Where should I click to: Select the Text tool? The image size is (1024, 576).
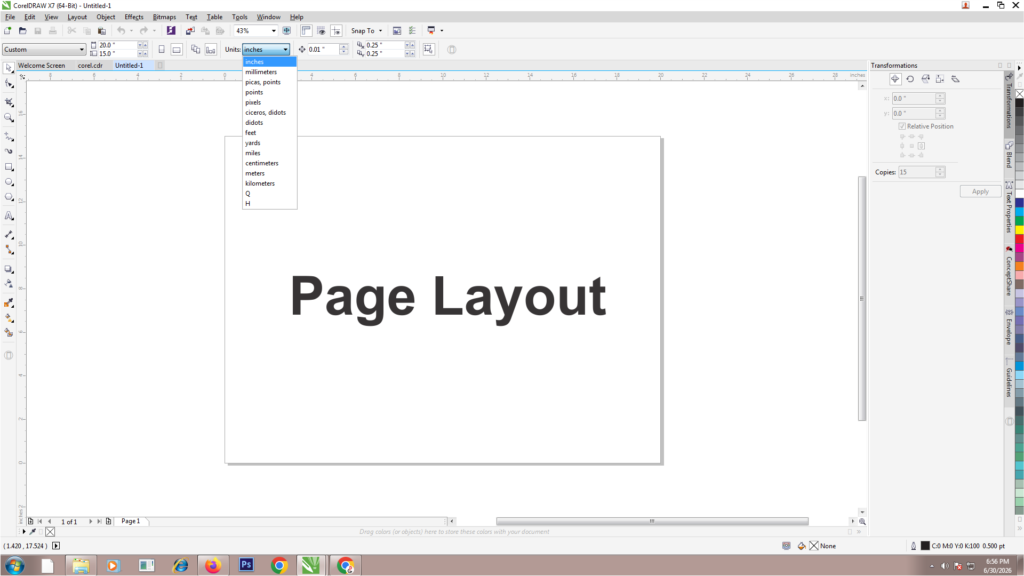[8, 216]
